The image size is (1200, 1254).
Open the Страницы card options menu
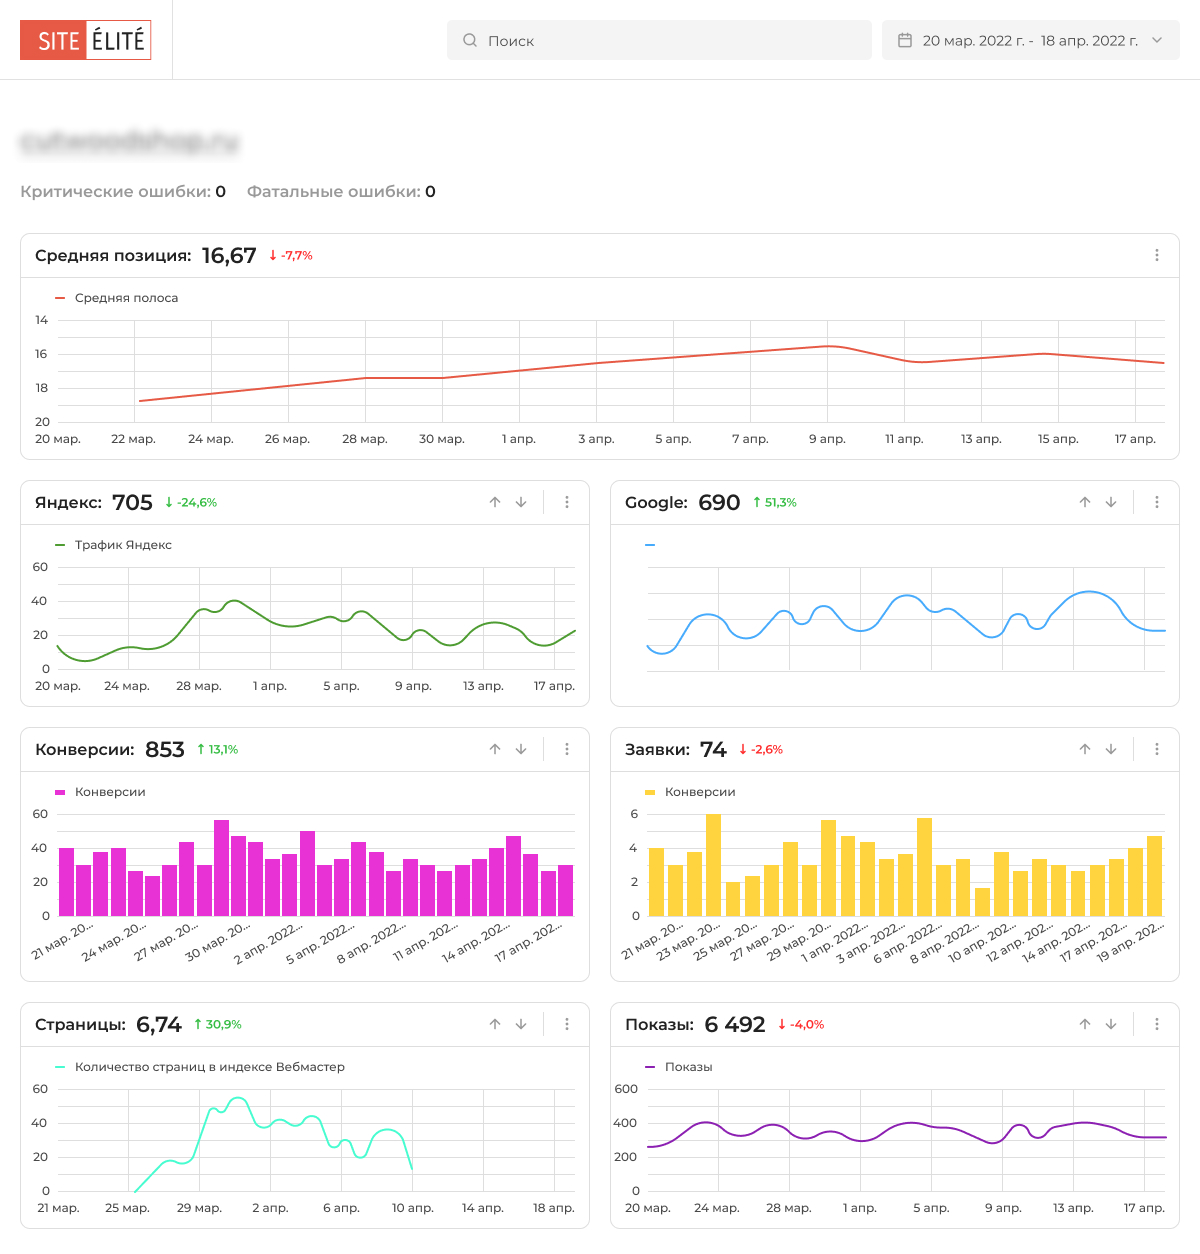click(567, 1024)
